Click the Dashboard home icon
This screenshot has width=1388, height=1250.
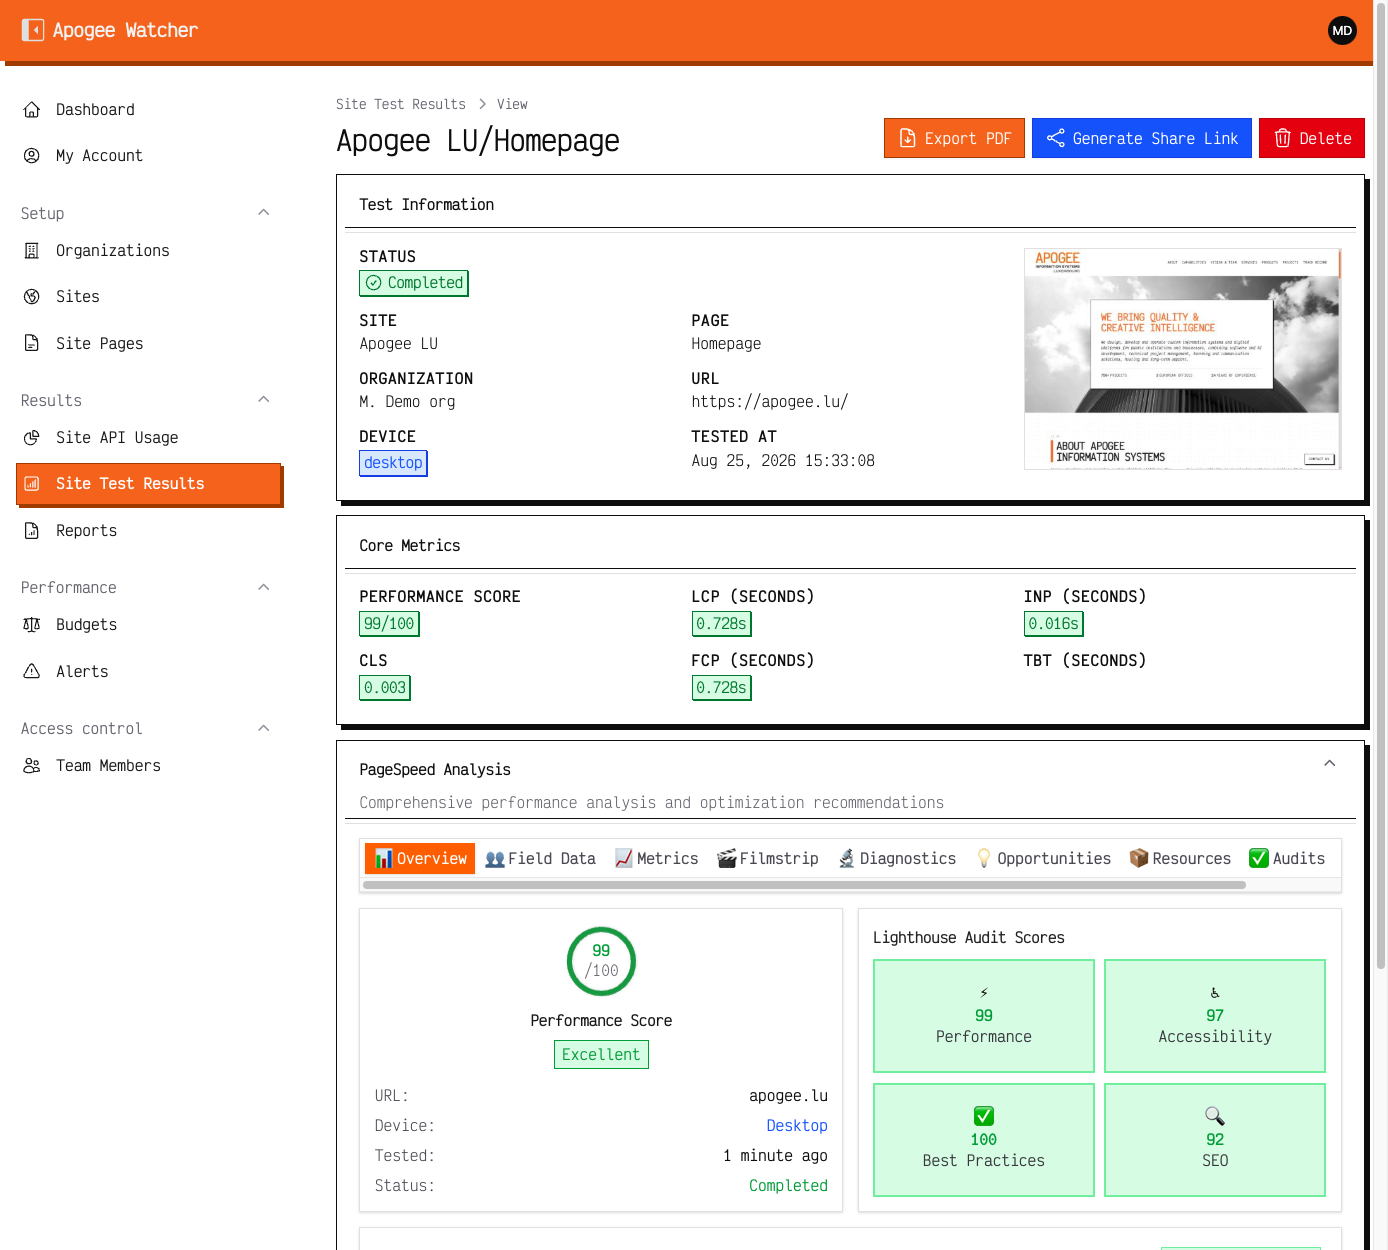pyautogui.click(x=32, y=110)
